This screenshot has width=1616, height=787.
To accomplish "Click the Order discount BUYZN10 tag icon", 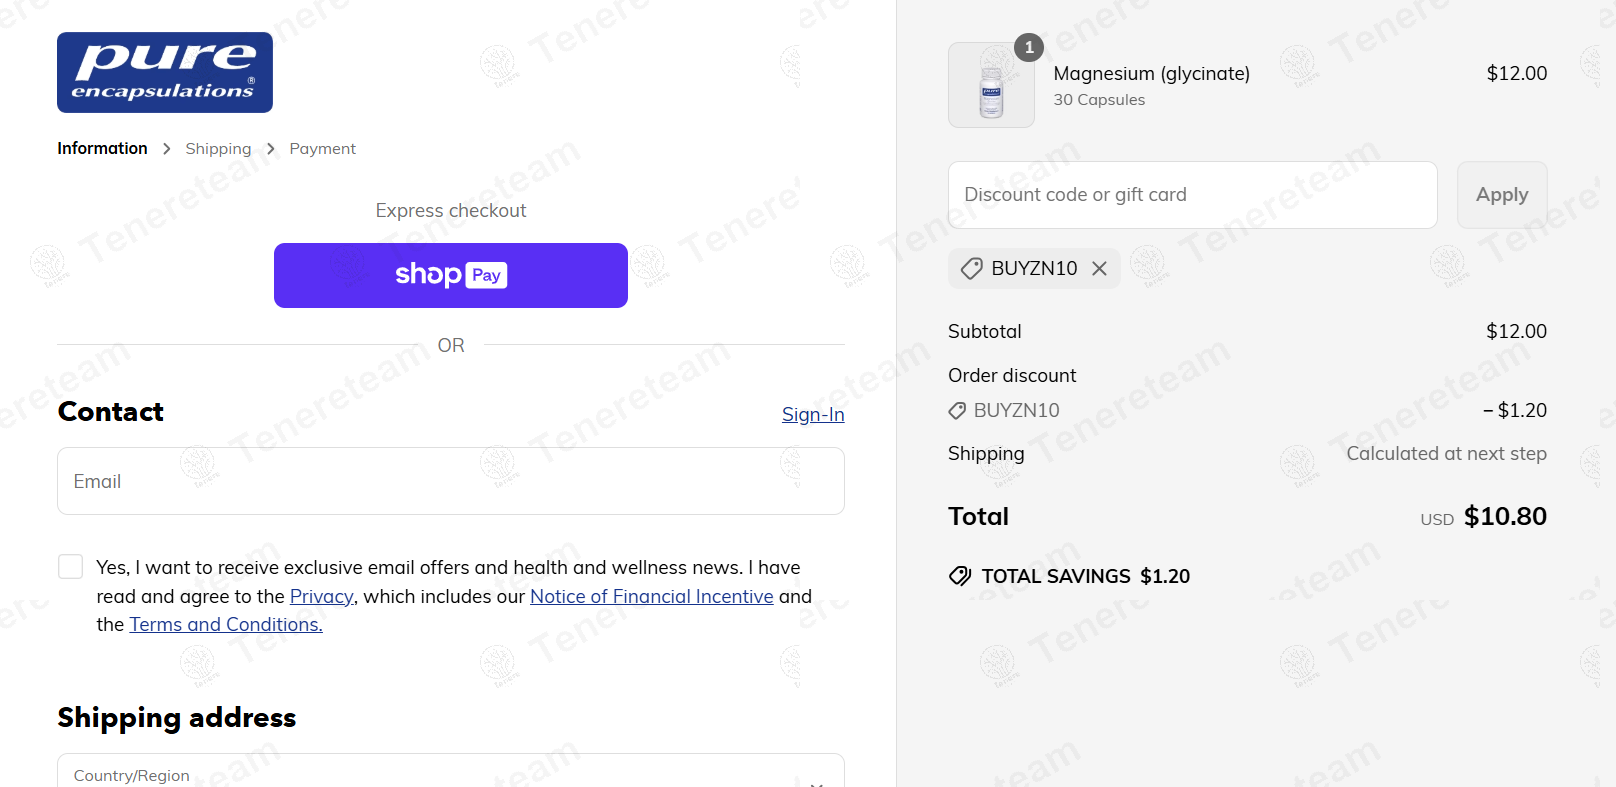I will point(957,411).
